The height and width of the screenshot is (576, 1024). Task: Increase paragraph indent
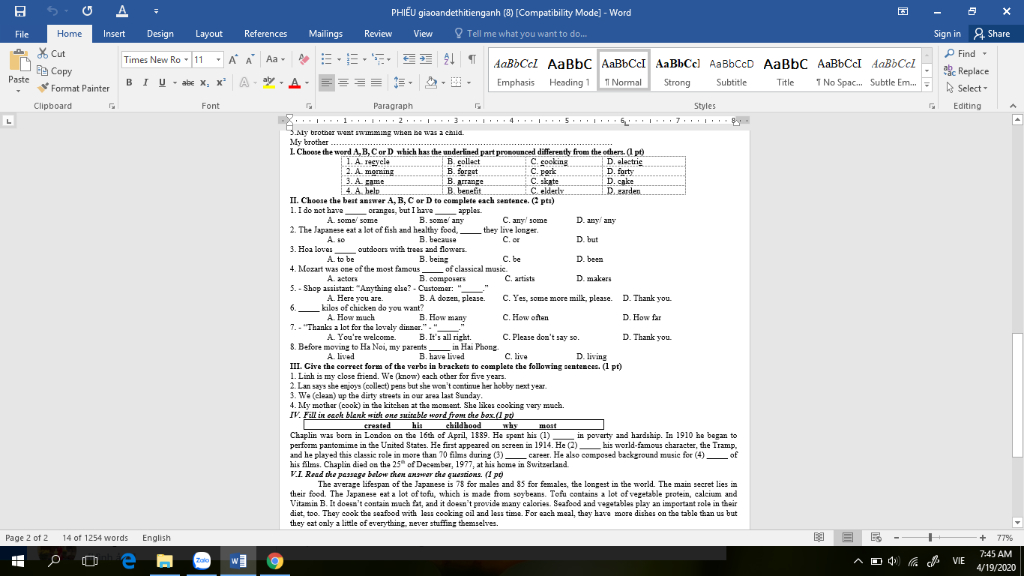point(426,59)
